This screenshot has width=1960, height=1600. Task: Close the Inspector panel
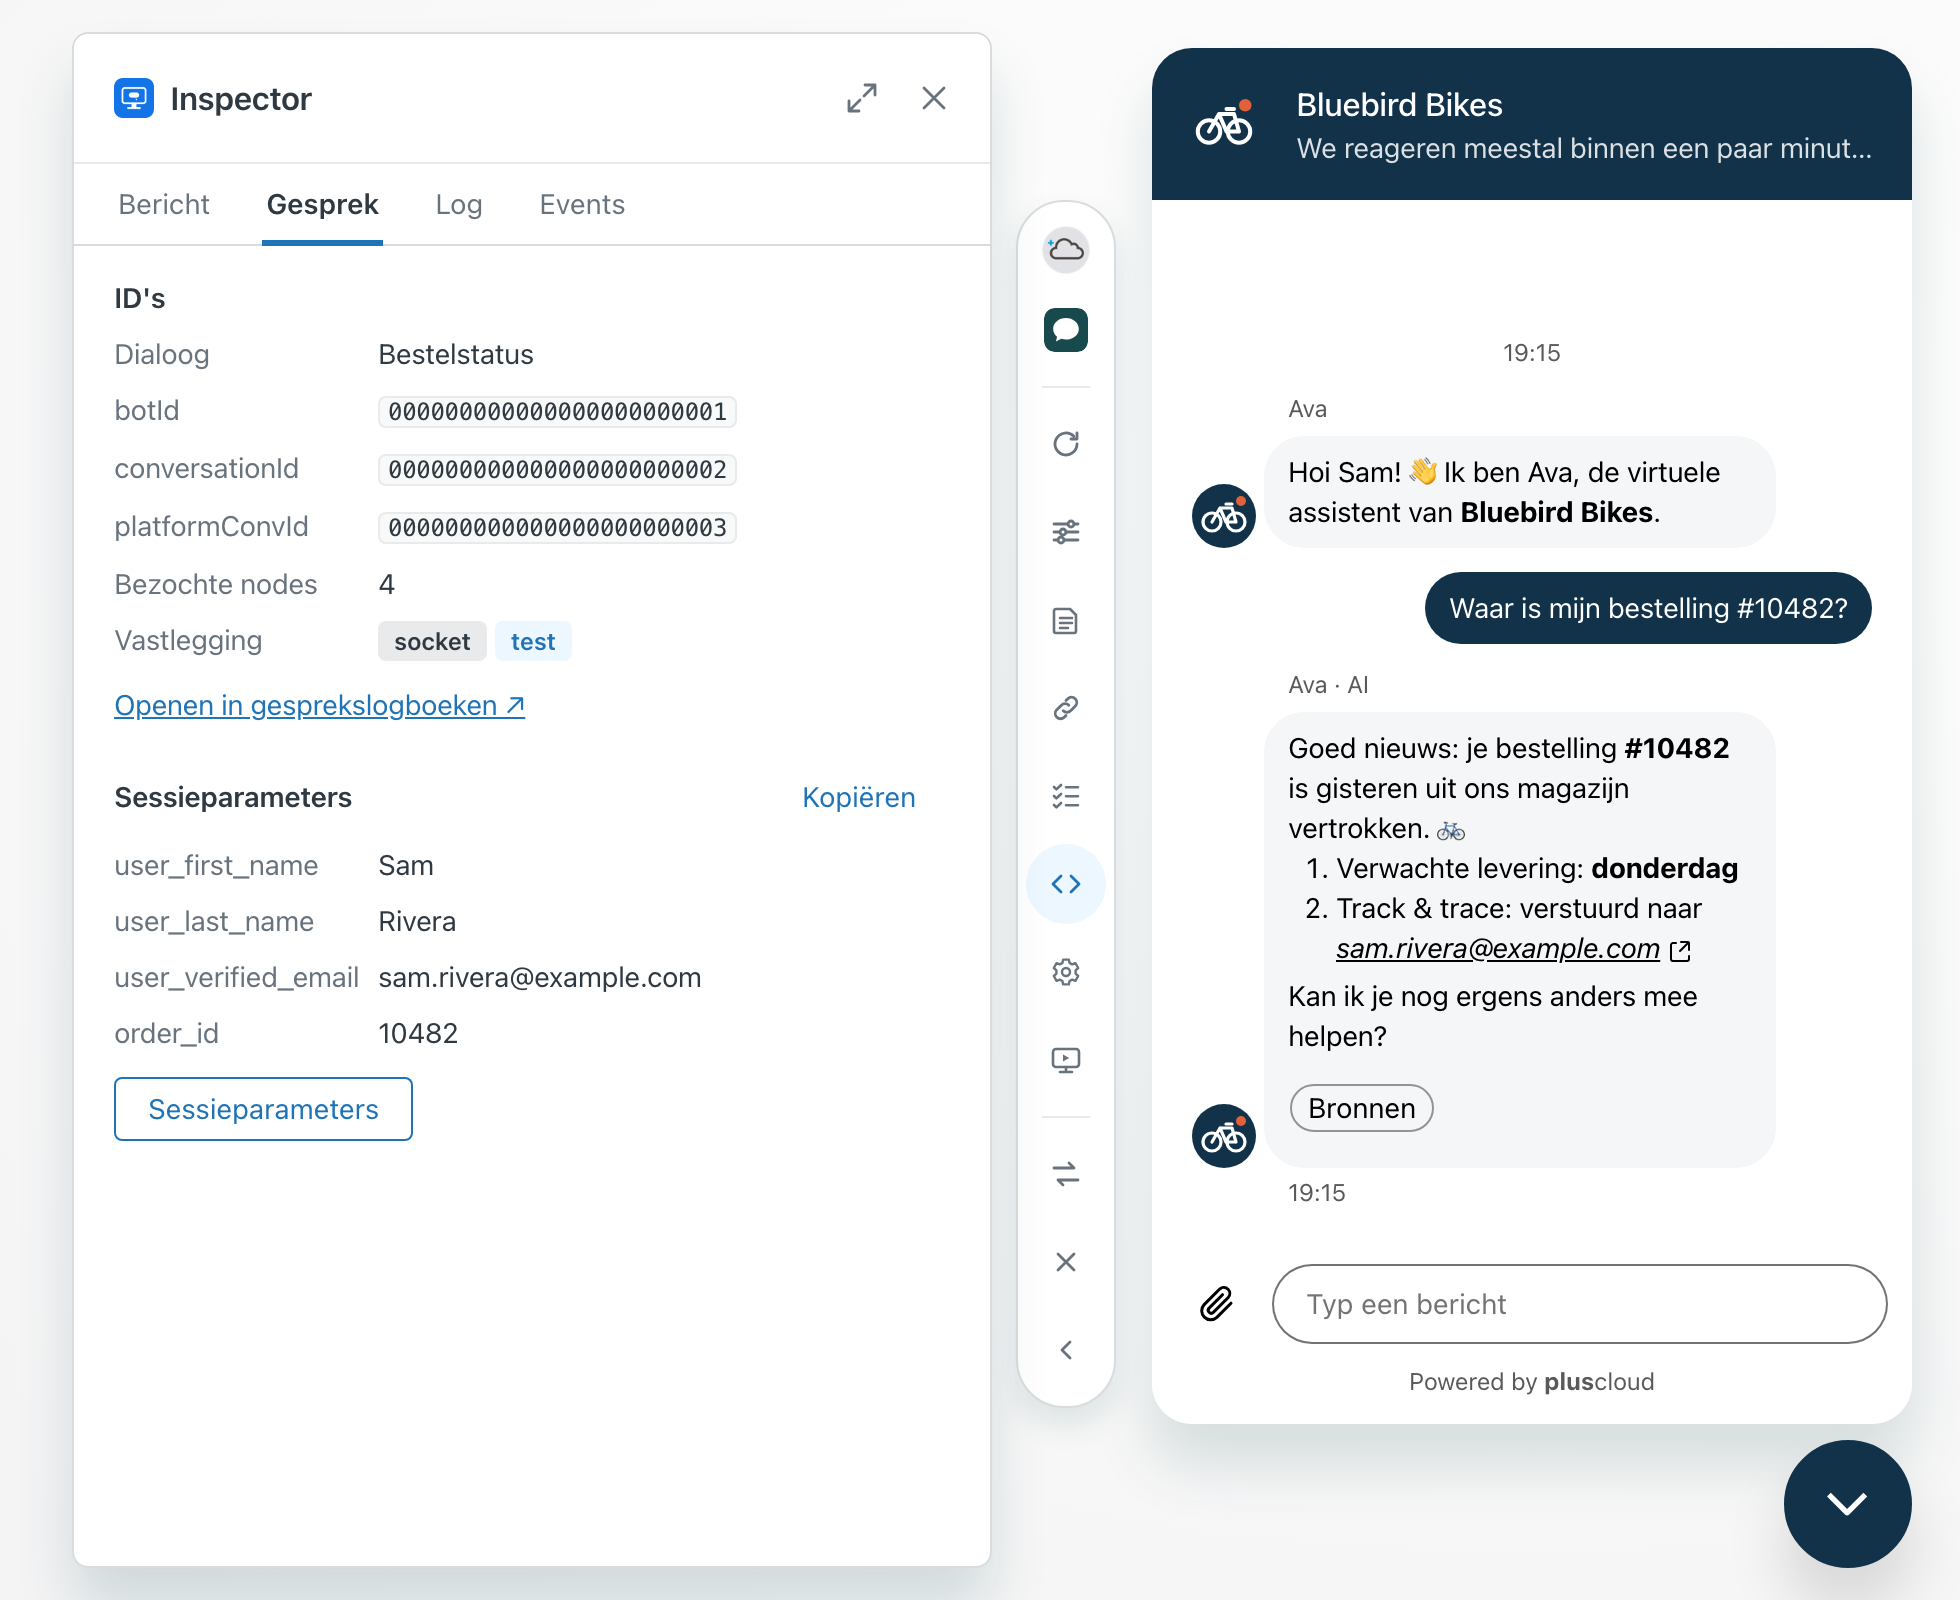point(934,98)
